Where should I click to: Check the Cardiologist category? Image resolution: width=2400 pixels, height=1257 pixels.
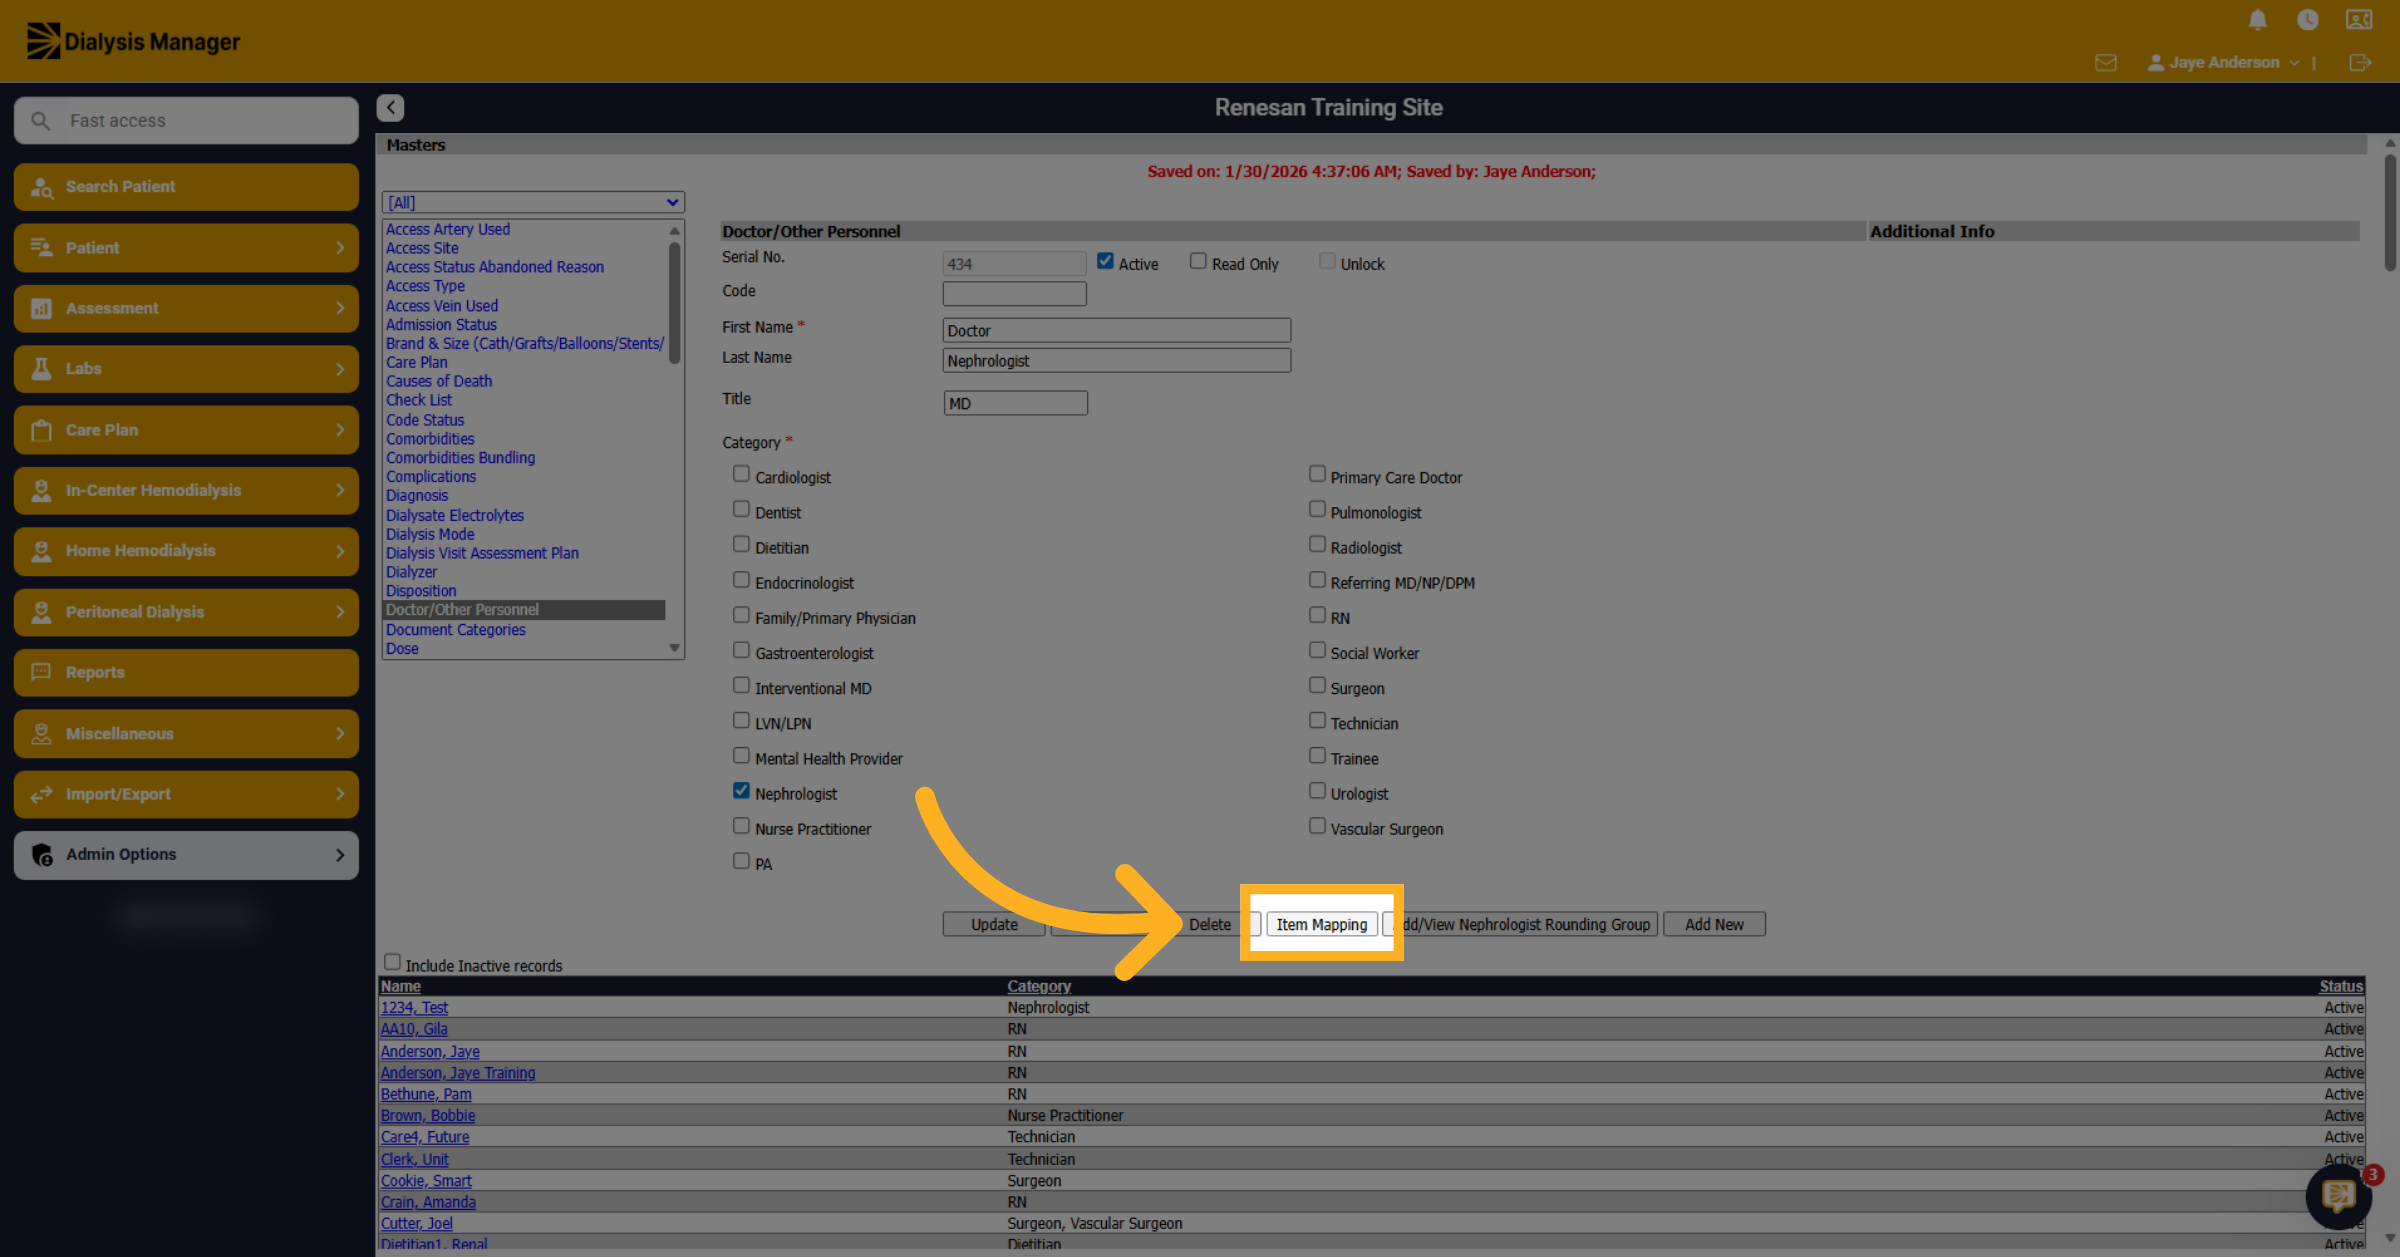pyautogui.click(x=741, y=474)
